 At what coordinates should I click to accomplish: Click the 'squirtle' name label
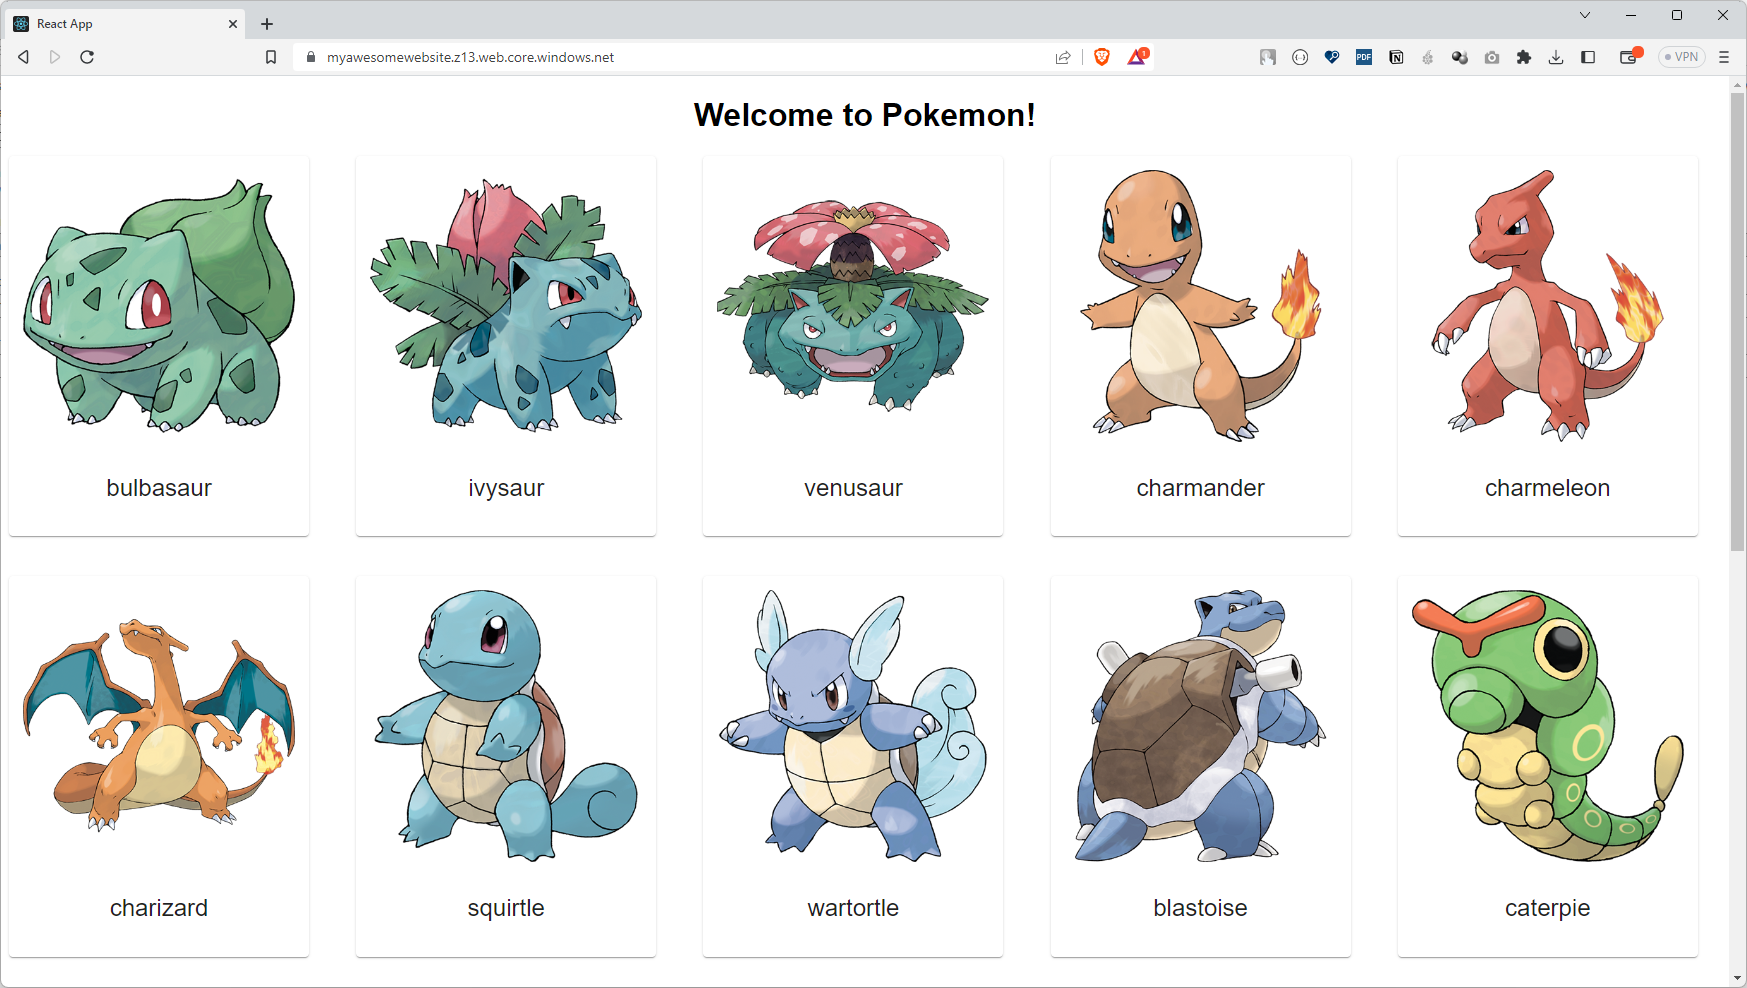click(506, 908)
